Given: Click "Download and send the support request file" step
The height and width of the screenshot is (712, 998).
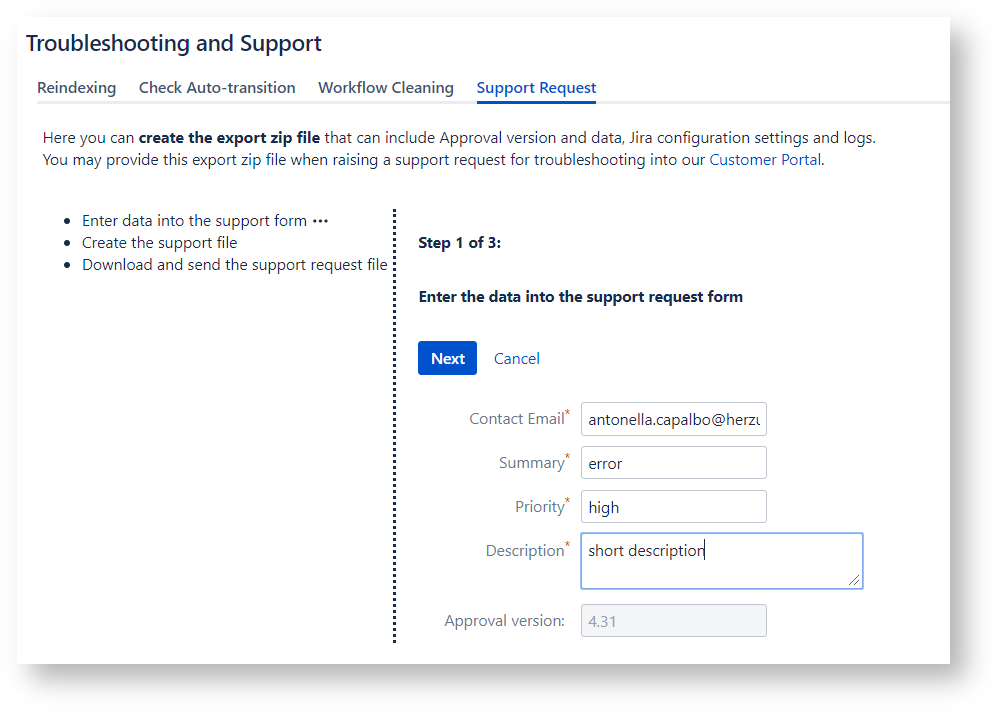Looking at the screenshot, I should [x=235, y=265].
